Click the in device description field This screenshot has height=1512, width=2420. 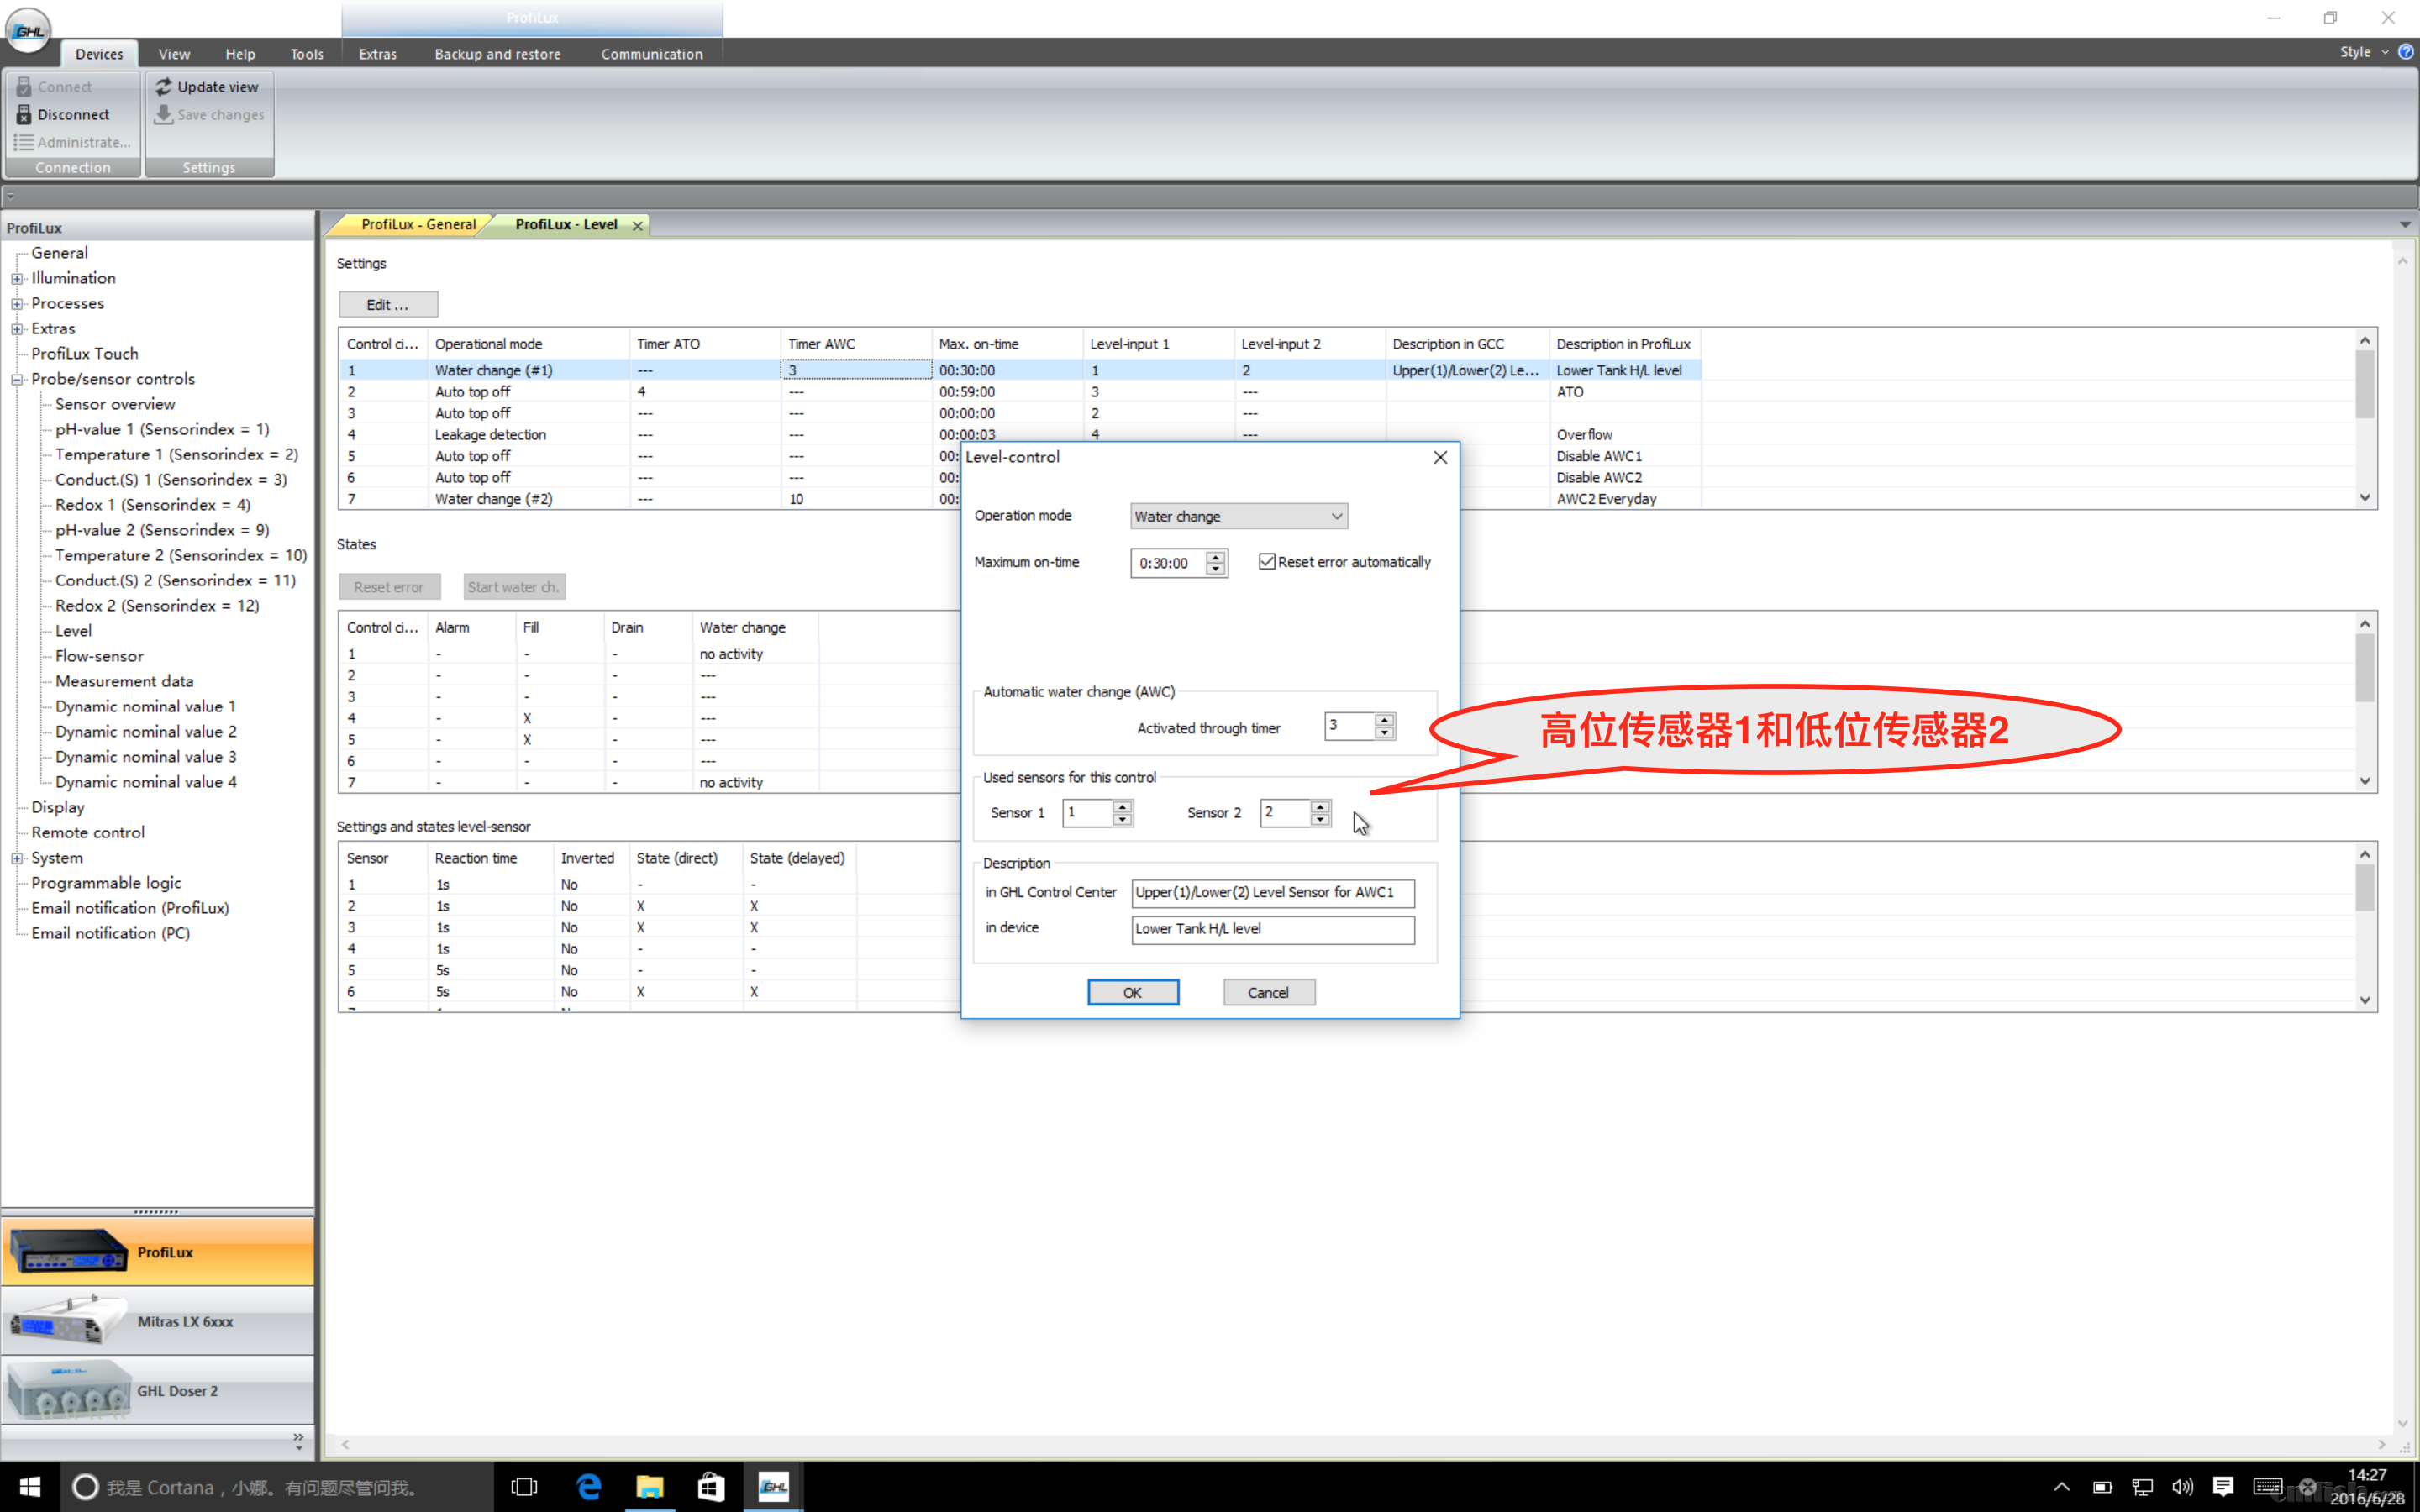(x=1272, y=929)
